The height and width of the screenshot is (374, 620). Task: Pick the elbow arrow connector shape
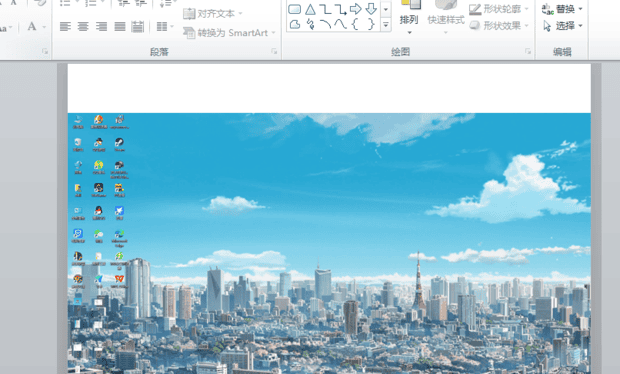coord(340,9)
